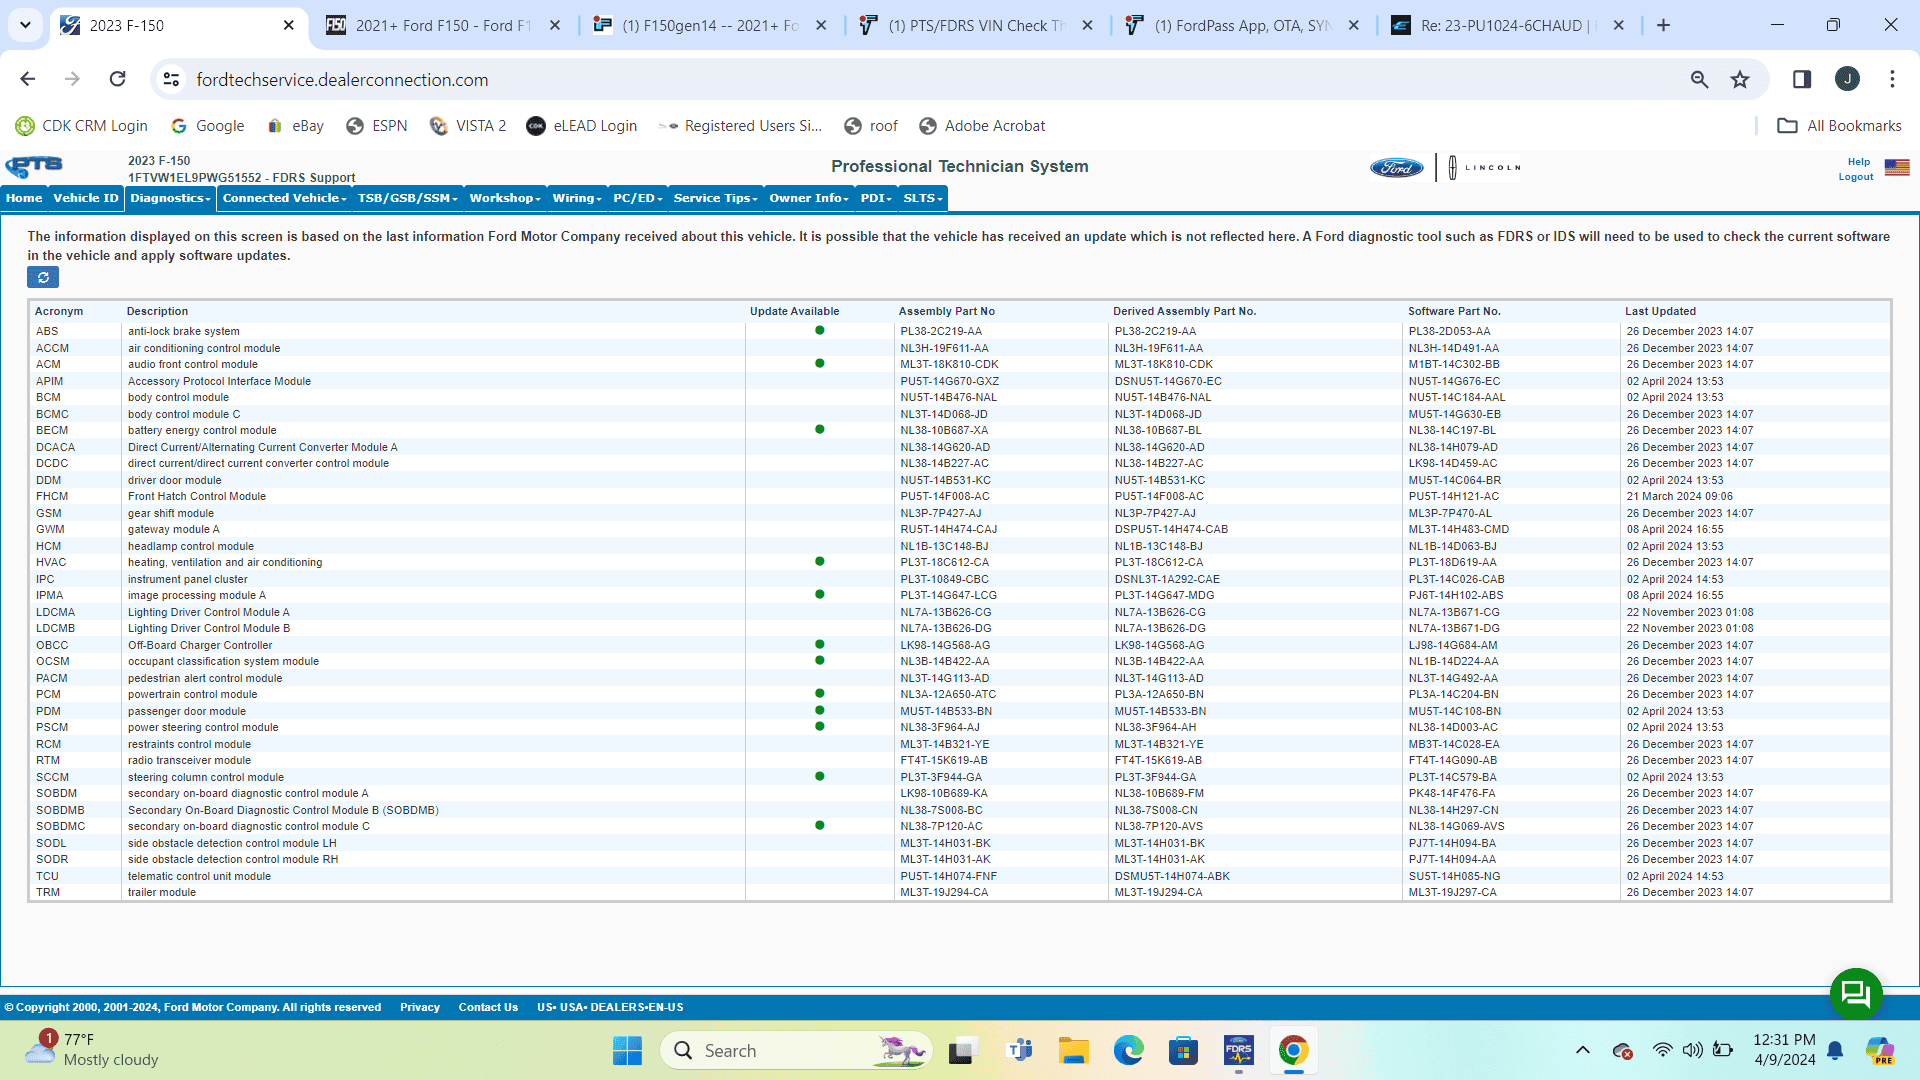Click the PTS logo top left
This screenshot has width=1920, height=1080.
coord(35,167)
